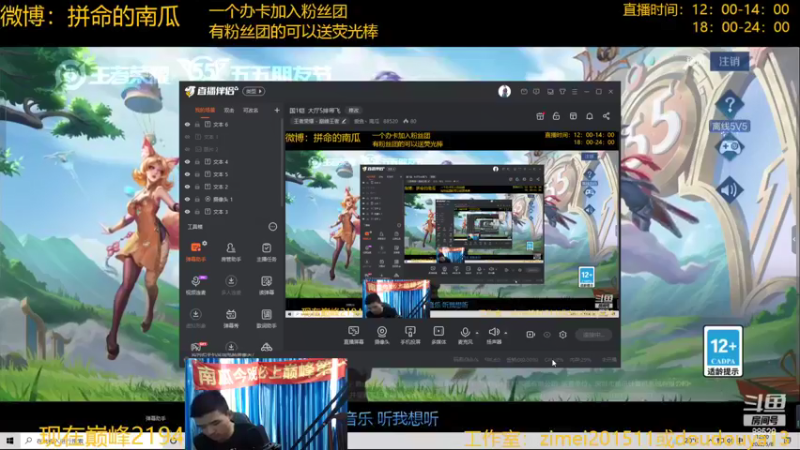The height and width of the screenshot is (450, 800).
Task: Toggle visibility of layer 文本 3
Action: click(x=187, y=212)
